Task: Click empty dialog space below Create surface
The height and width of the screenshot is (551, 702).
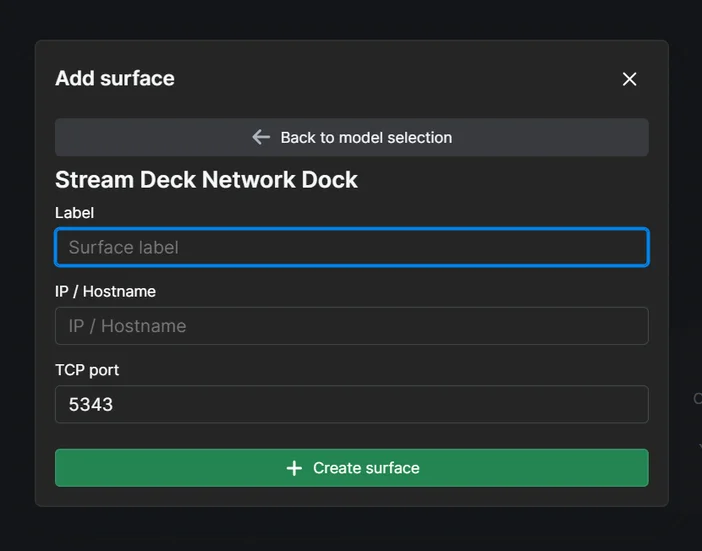Action: 351,496
